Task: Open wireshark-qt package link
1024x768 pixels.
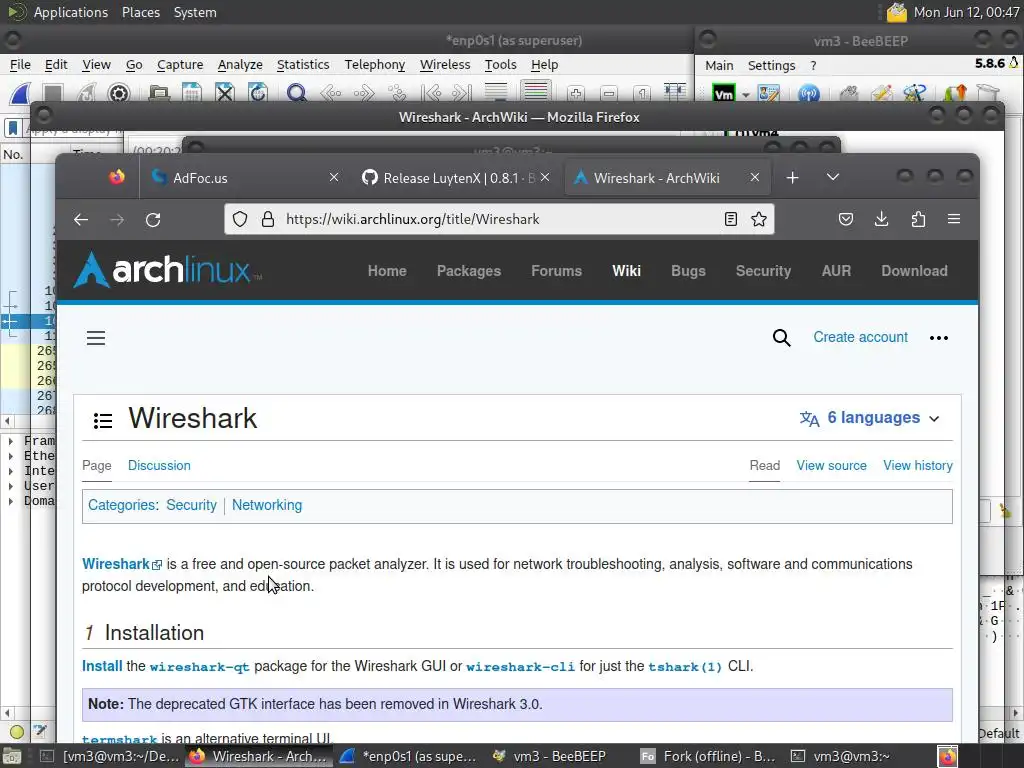Action: (200, 667)
